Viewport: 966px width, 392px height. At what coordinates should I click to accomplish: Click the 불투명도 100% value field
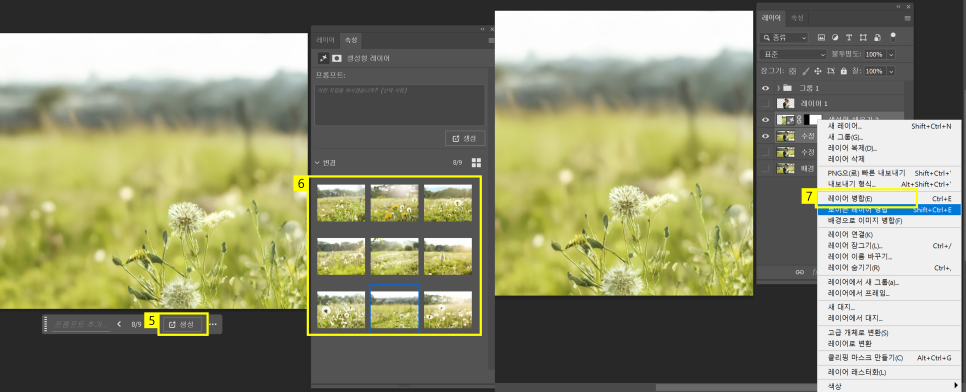(x=875, y=54)
